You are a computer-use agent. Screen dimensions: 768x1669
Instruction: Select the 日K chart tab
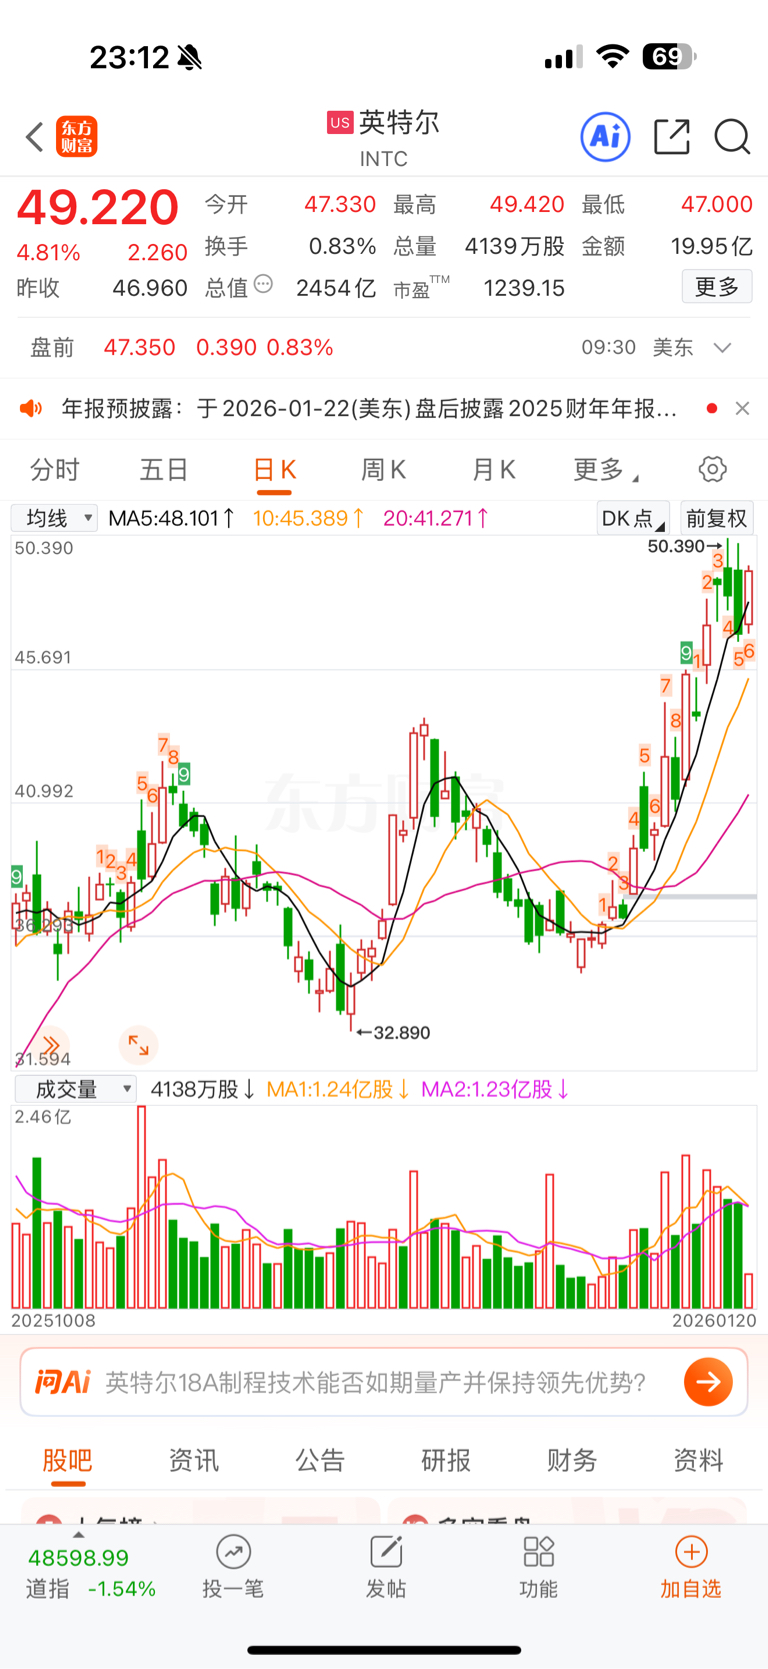point(275,469)
